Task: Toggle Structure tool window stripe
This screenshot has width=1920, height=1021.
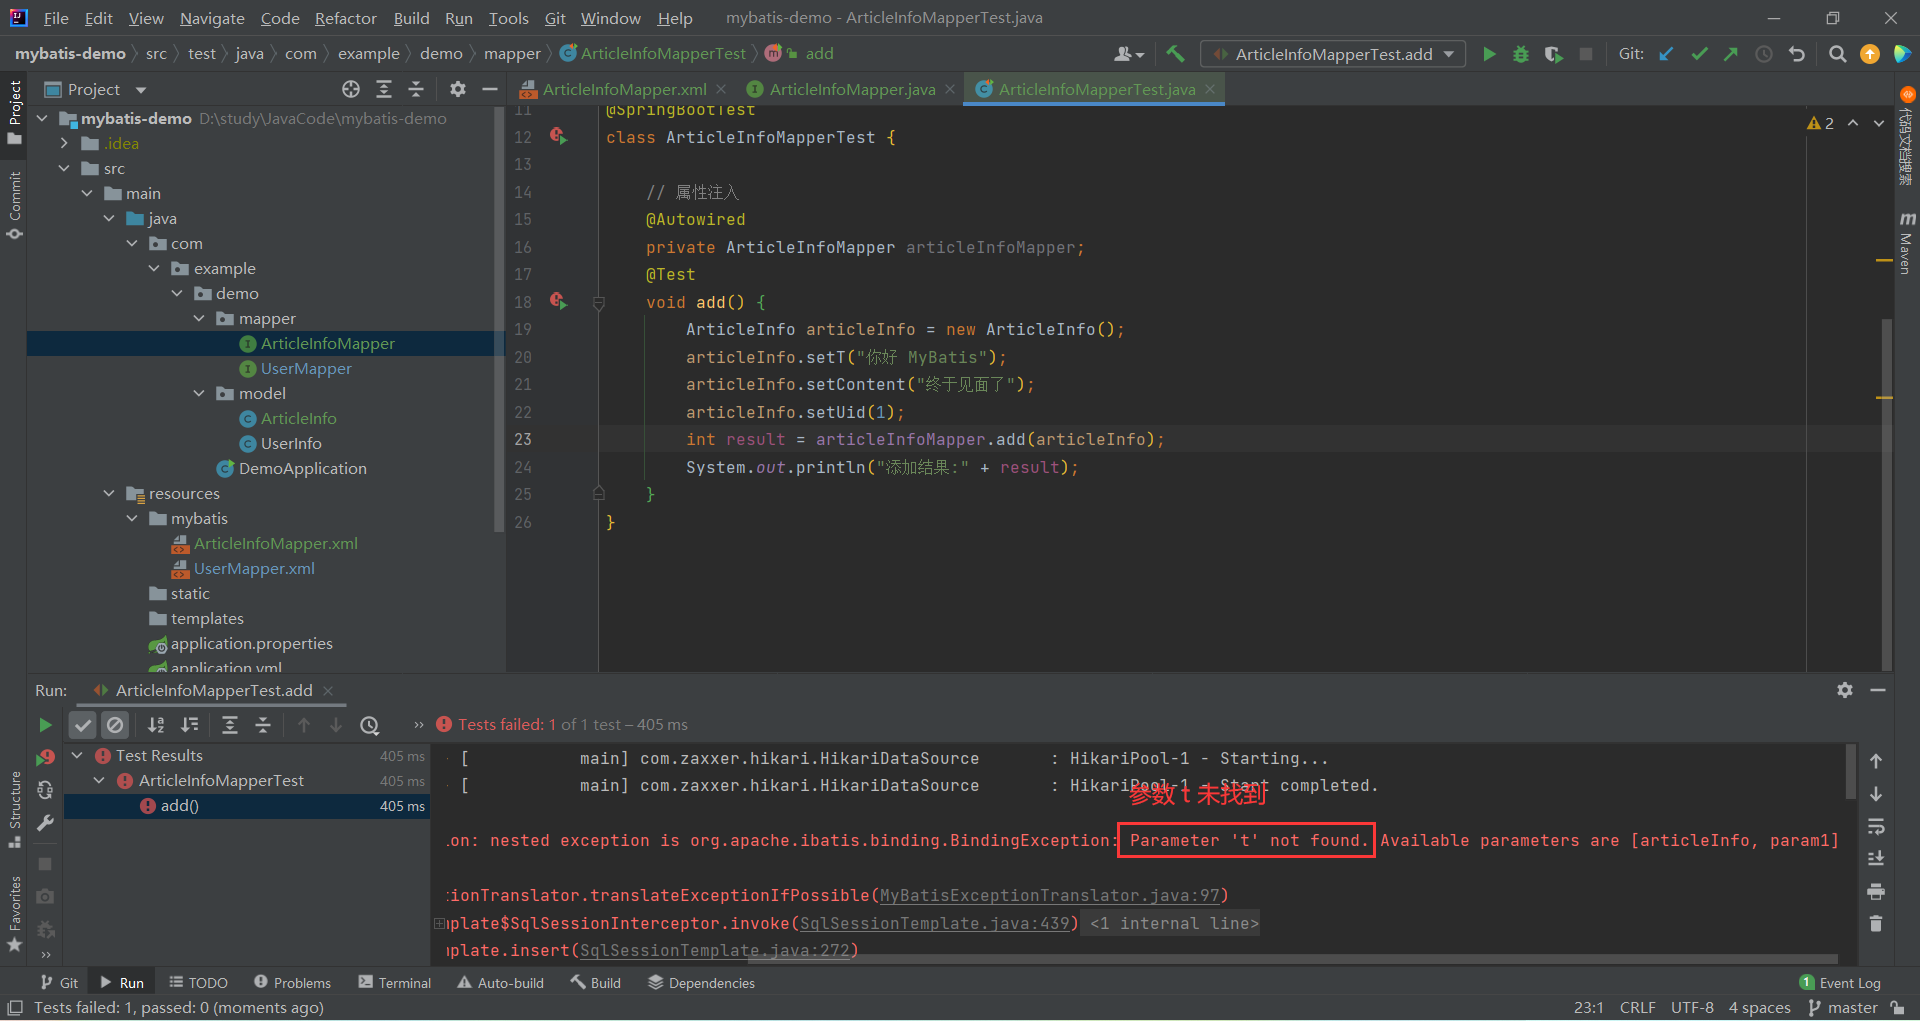Action: point(14,810)
